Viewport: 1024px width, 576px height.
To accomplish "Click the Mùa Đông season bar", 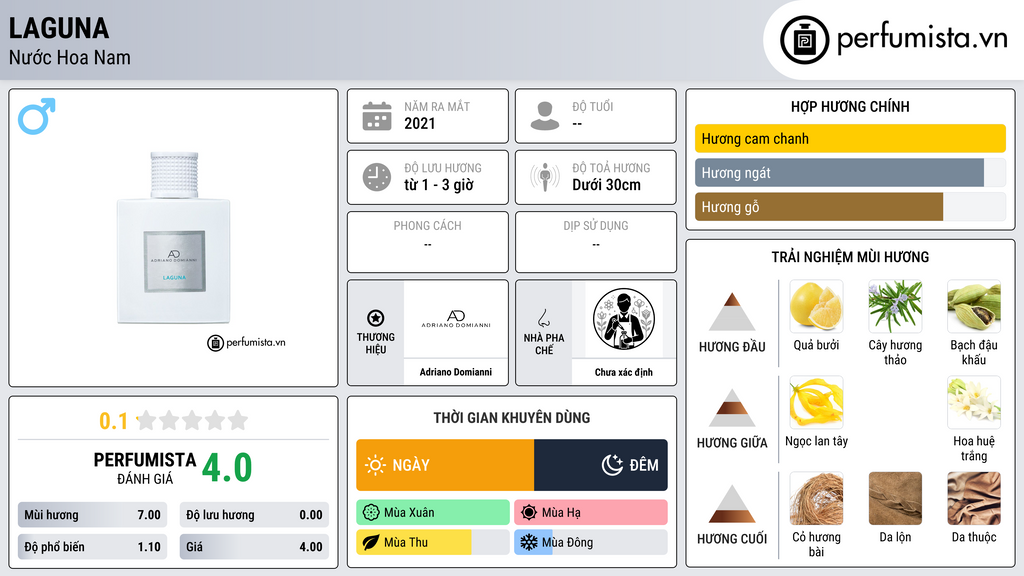I will tap(591, 543).
